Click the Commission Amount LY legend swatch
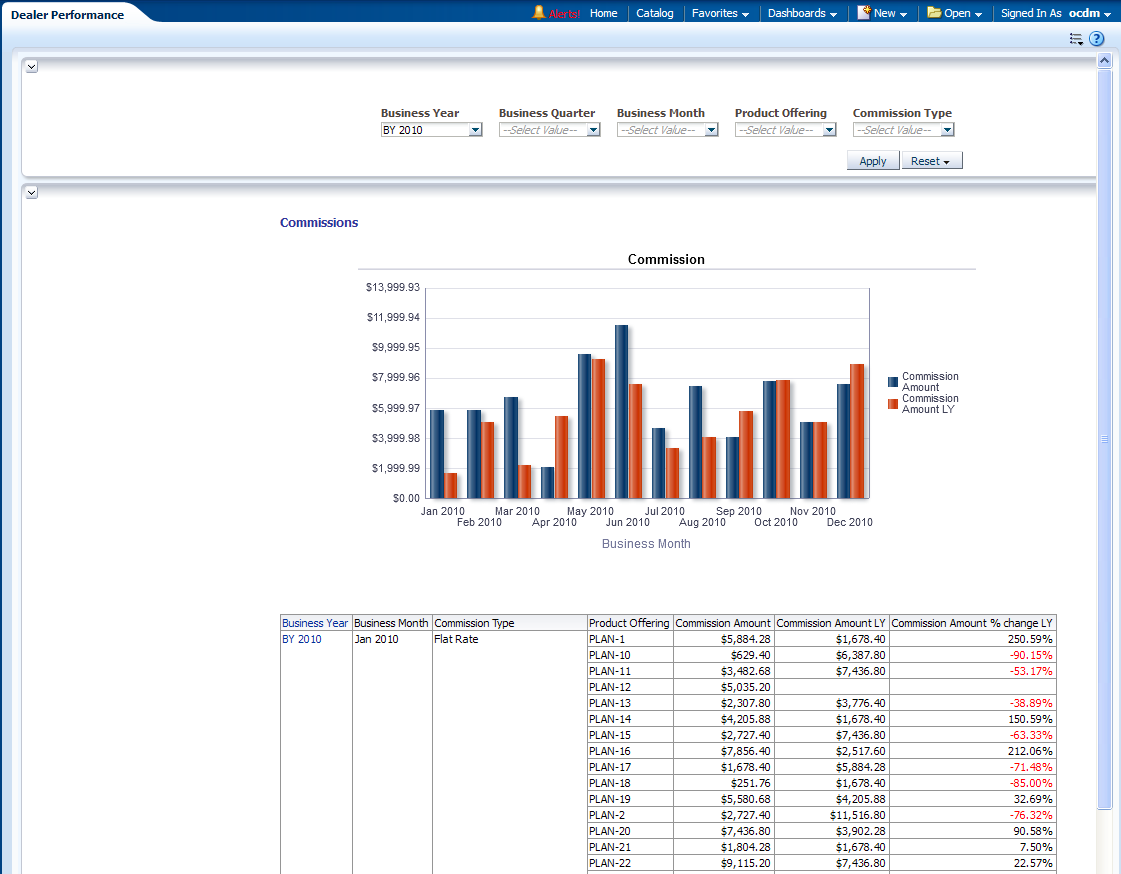1121x874 pixels. point(893,404)
